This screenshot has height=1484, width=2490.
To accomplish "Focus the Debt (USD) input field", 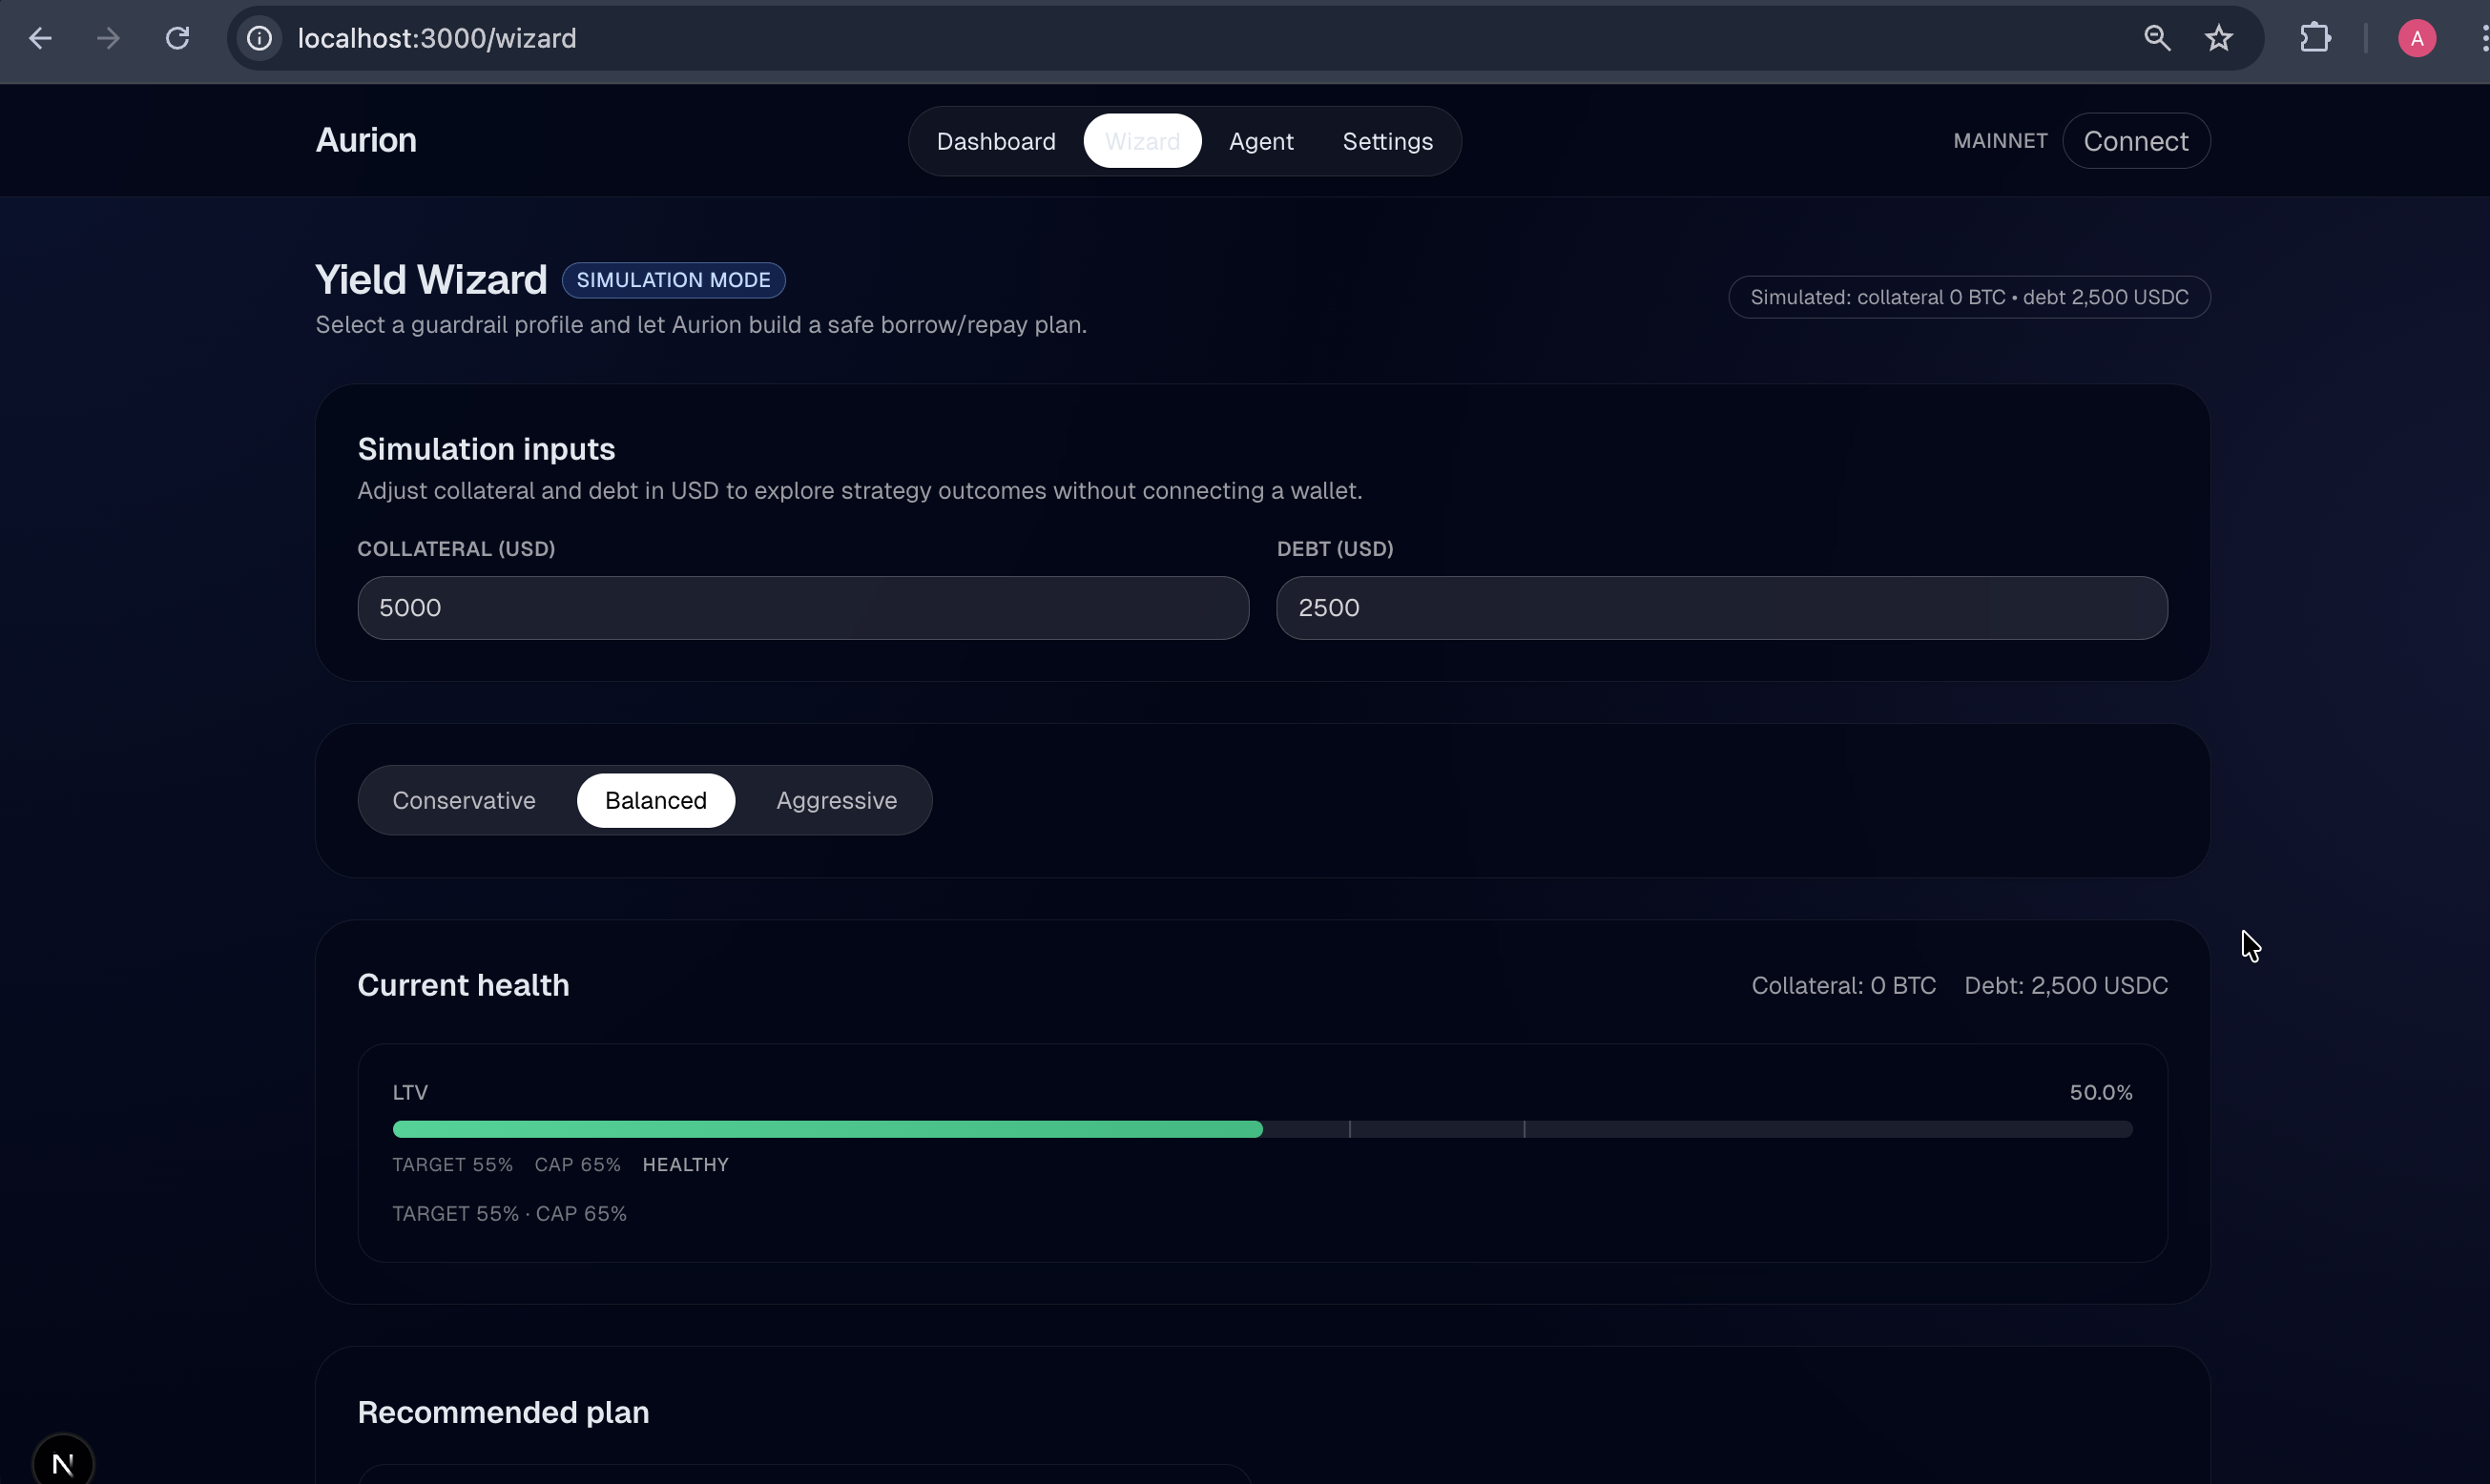I will (1721, 608).
